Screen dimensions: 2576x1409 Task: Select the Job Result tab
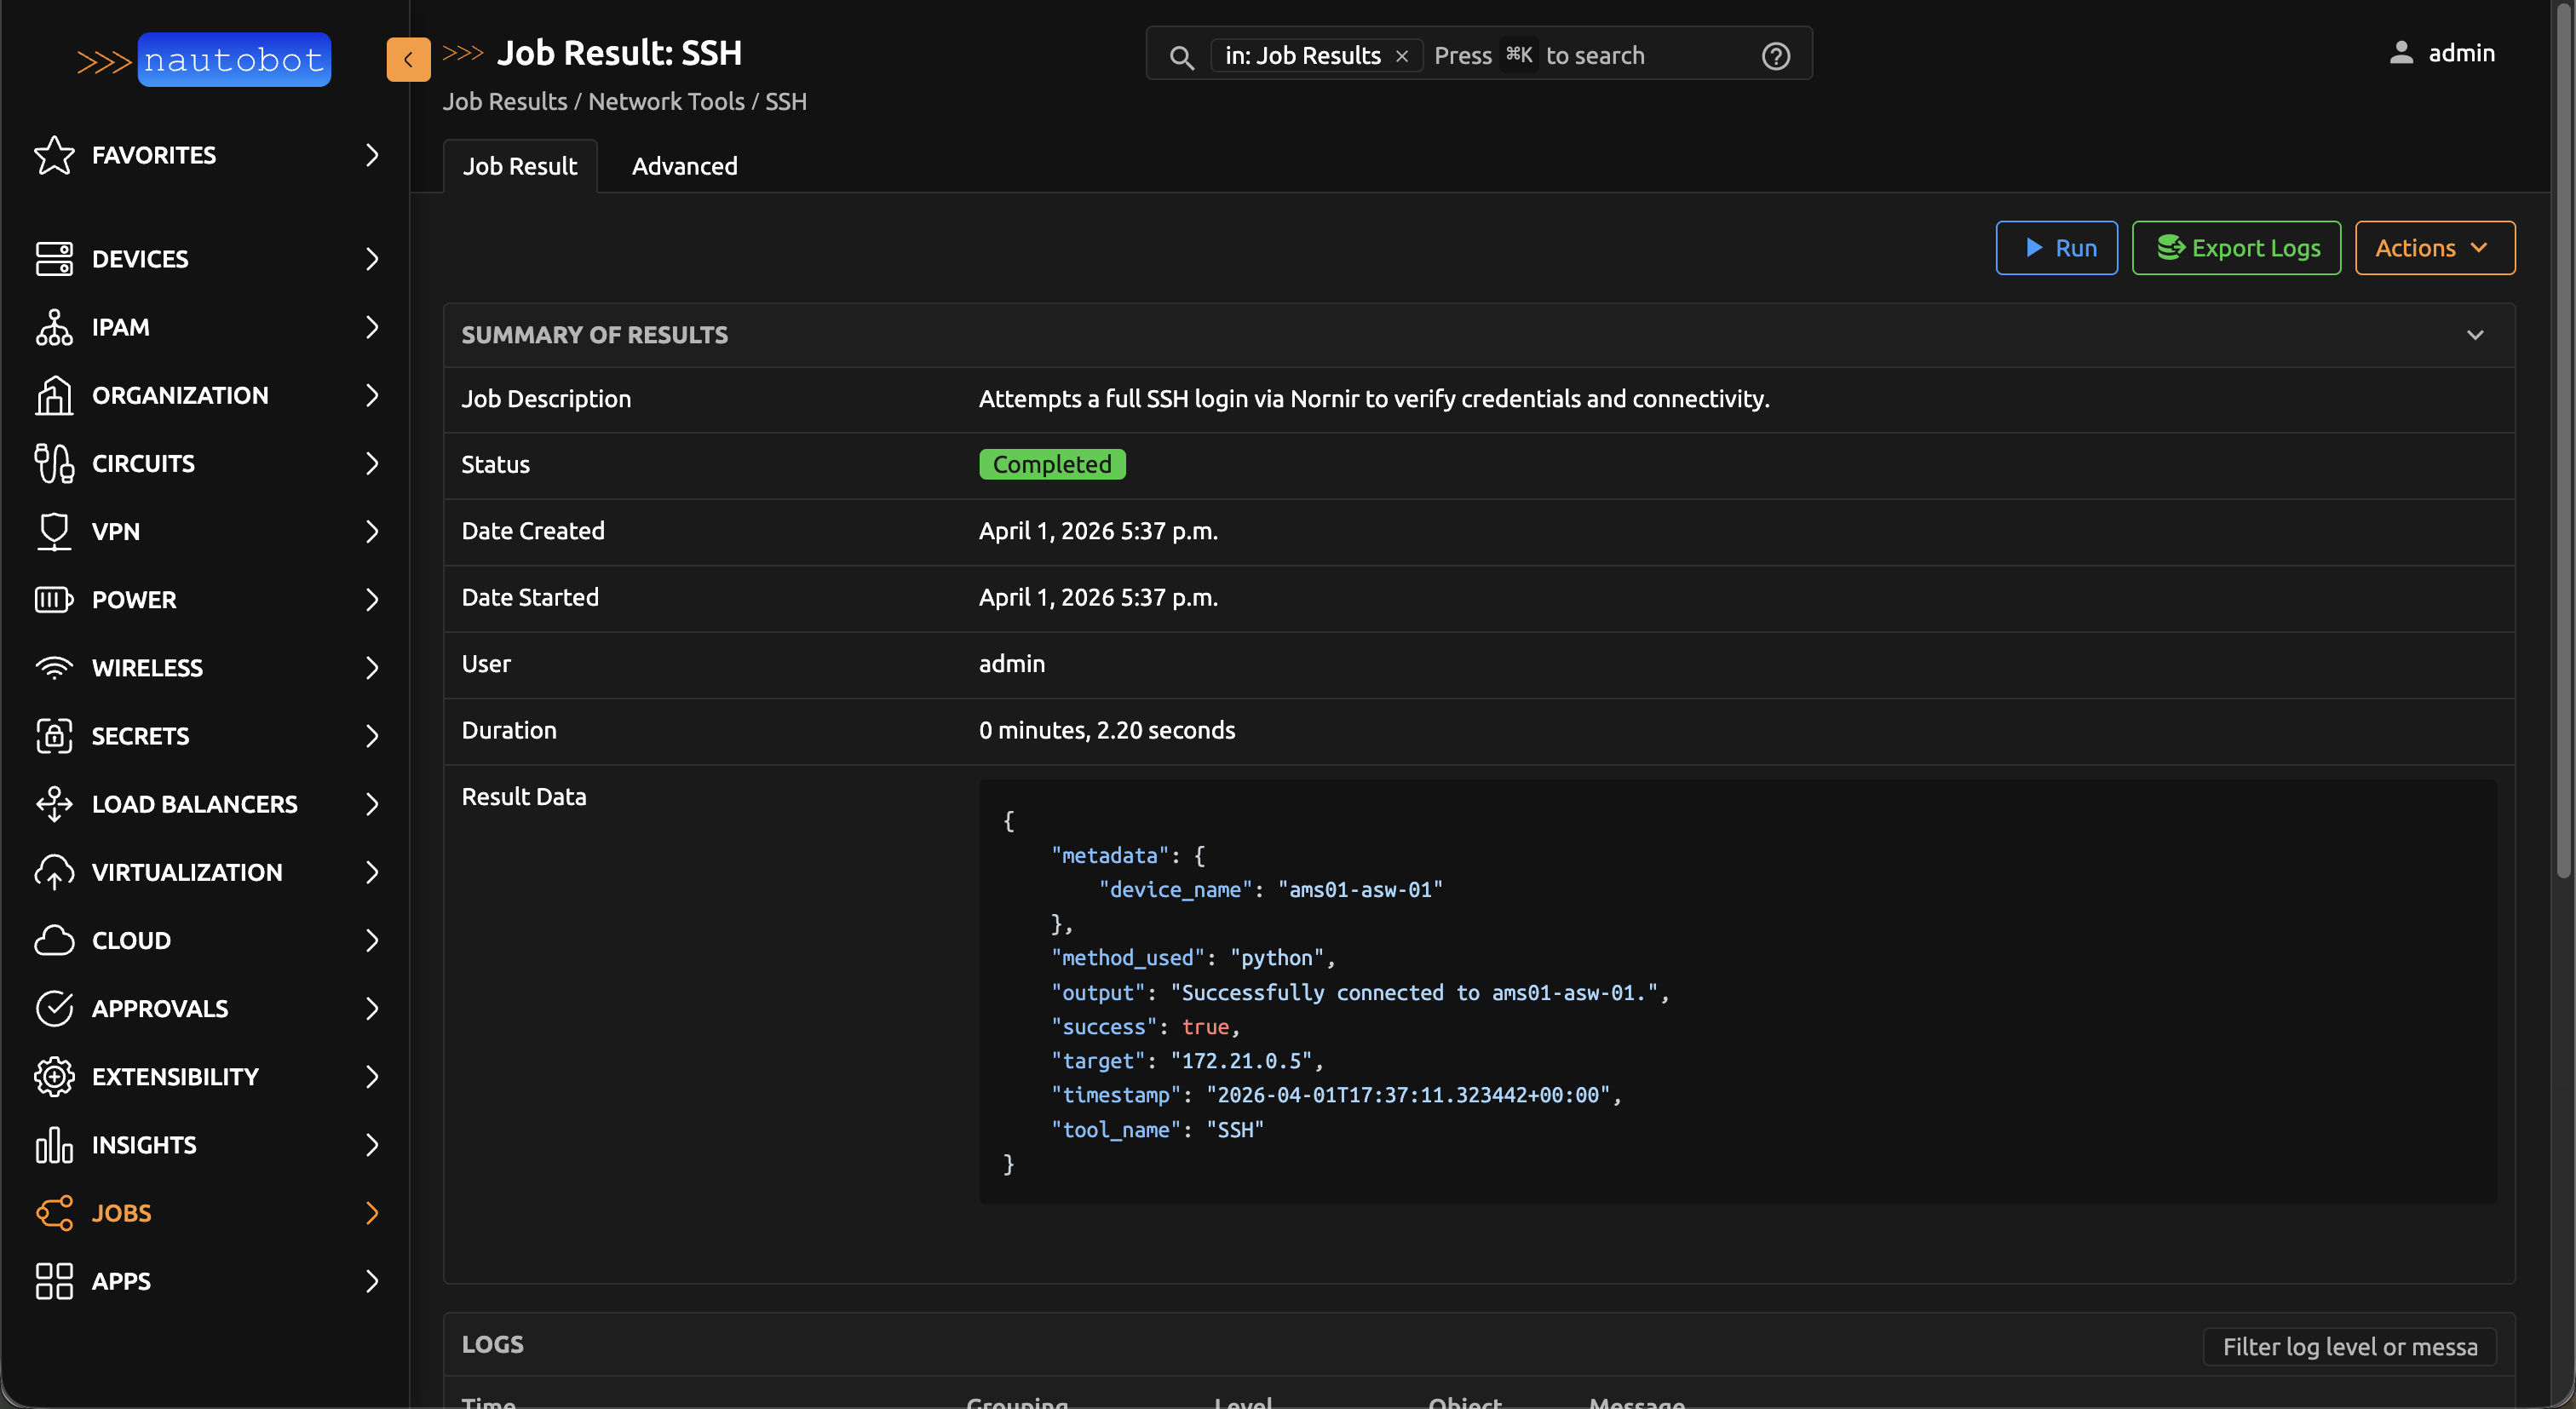pyautogui.click(x=519, y=166)
